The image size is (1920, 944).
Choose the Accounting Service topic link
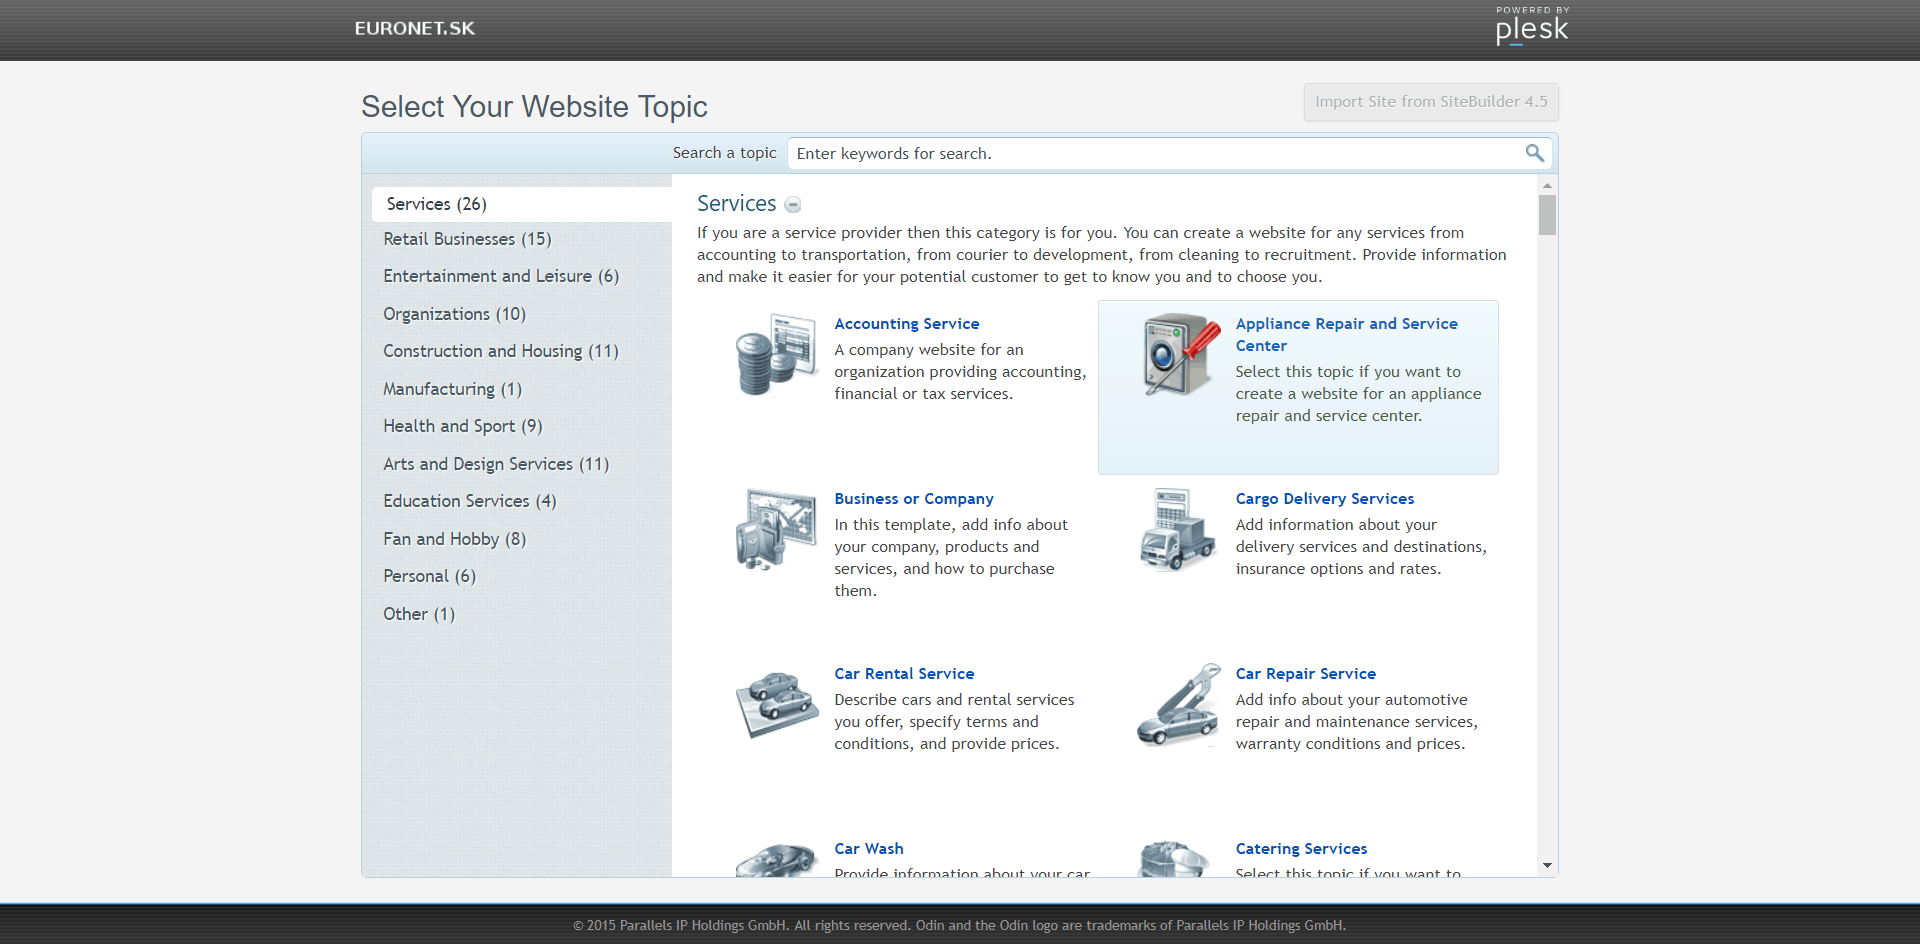(x=907, y=324)
